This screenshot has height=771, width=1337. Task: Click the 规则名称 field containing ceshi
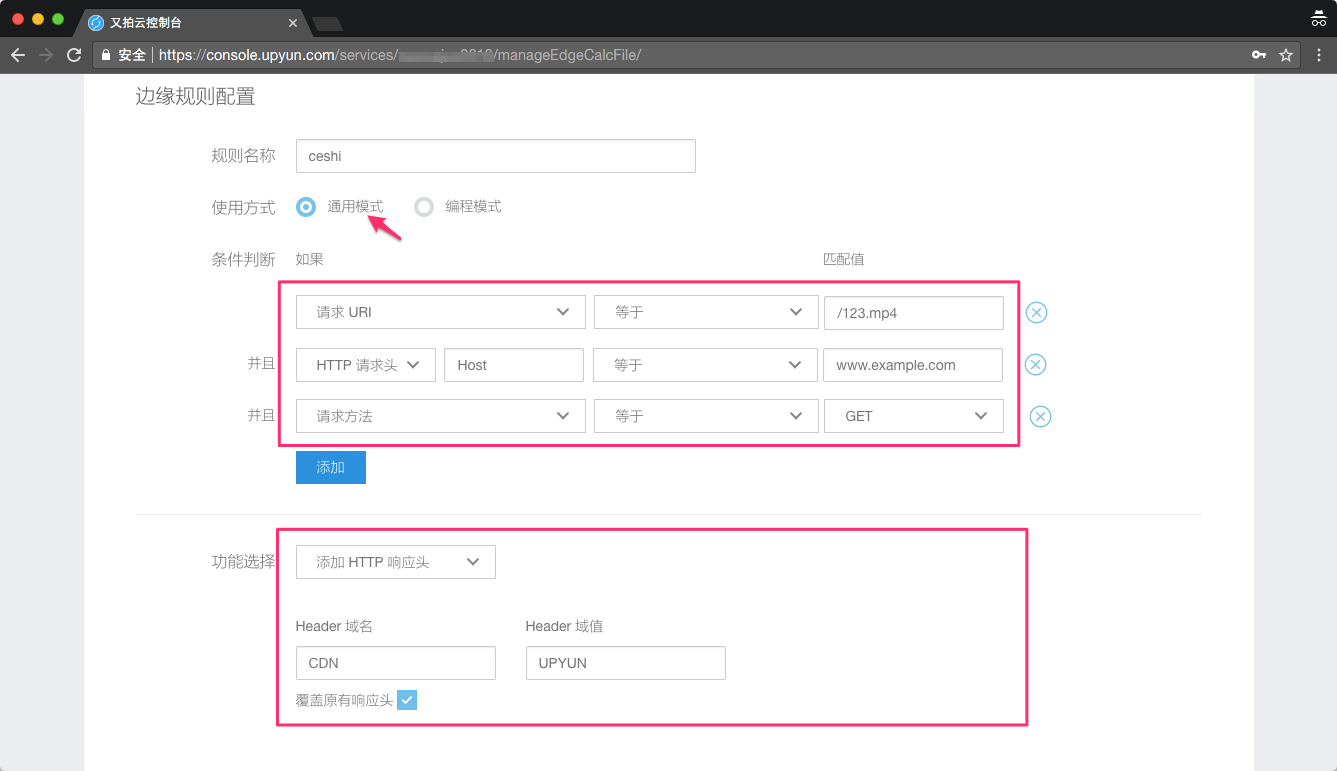pos(495,156)
